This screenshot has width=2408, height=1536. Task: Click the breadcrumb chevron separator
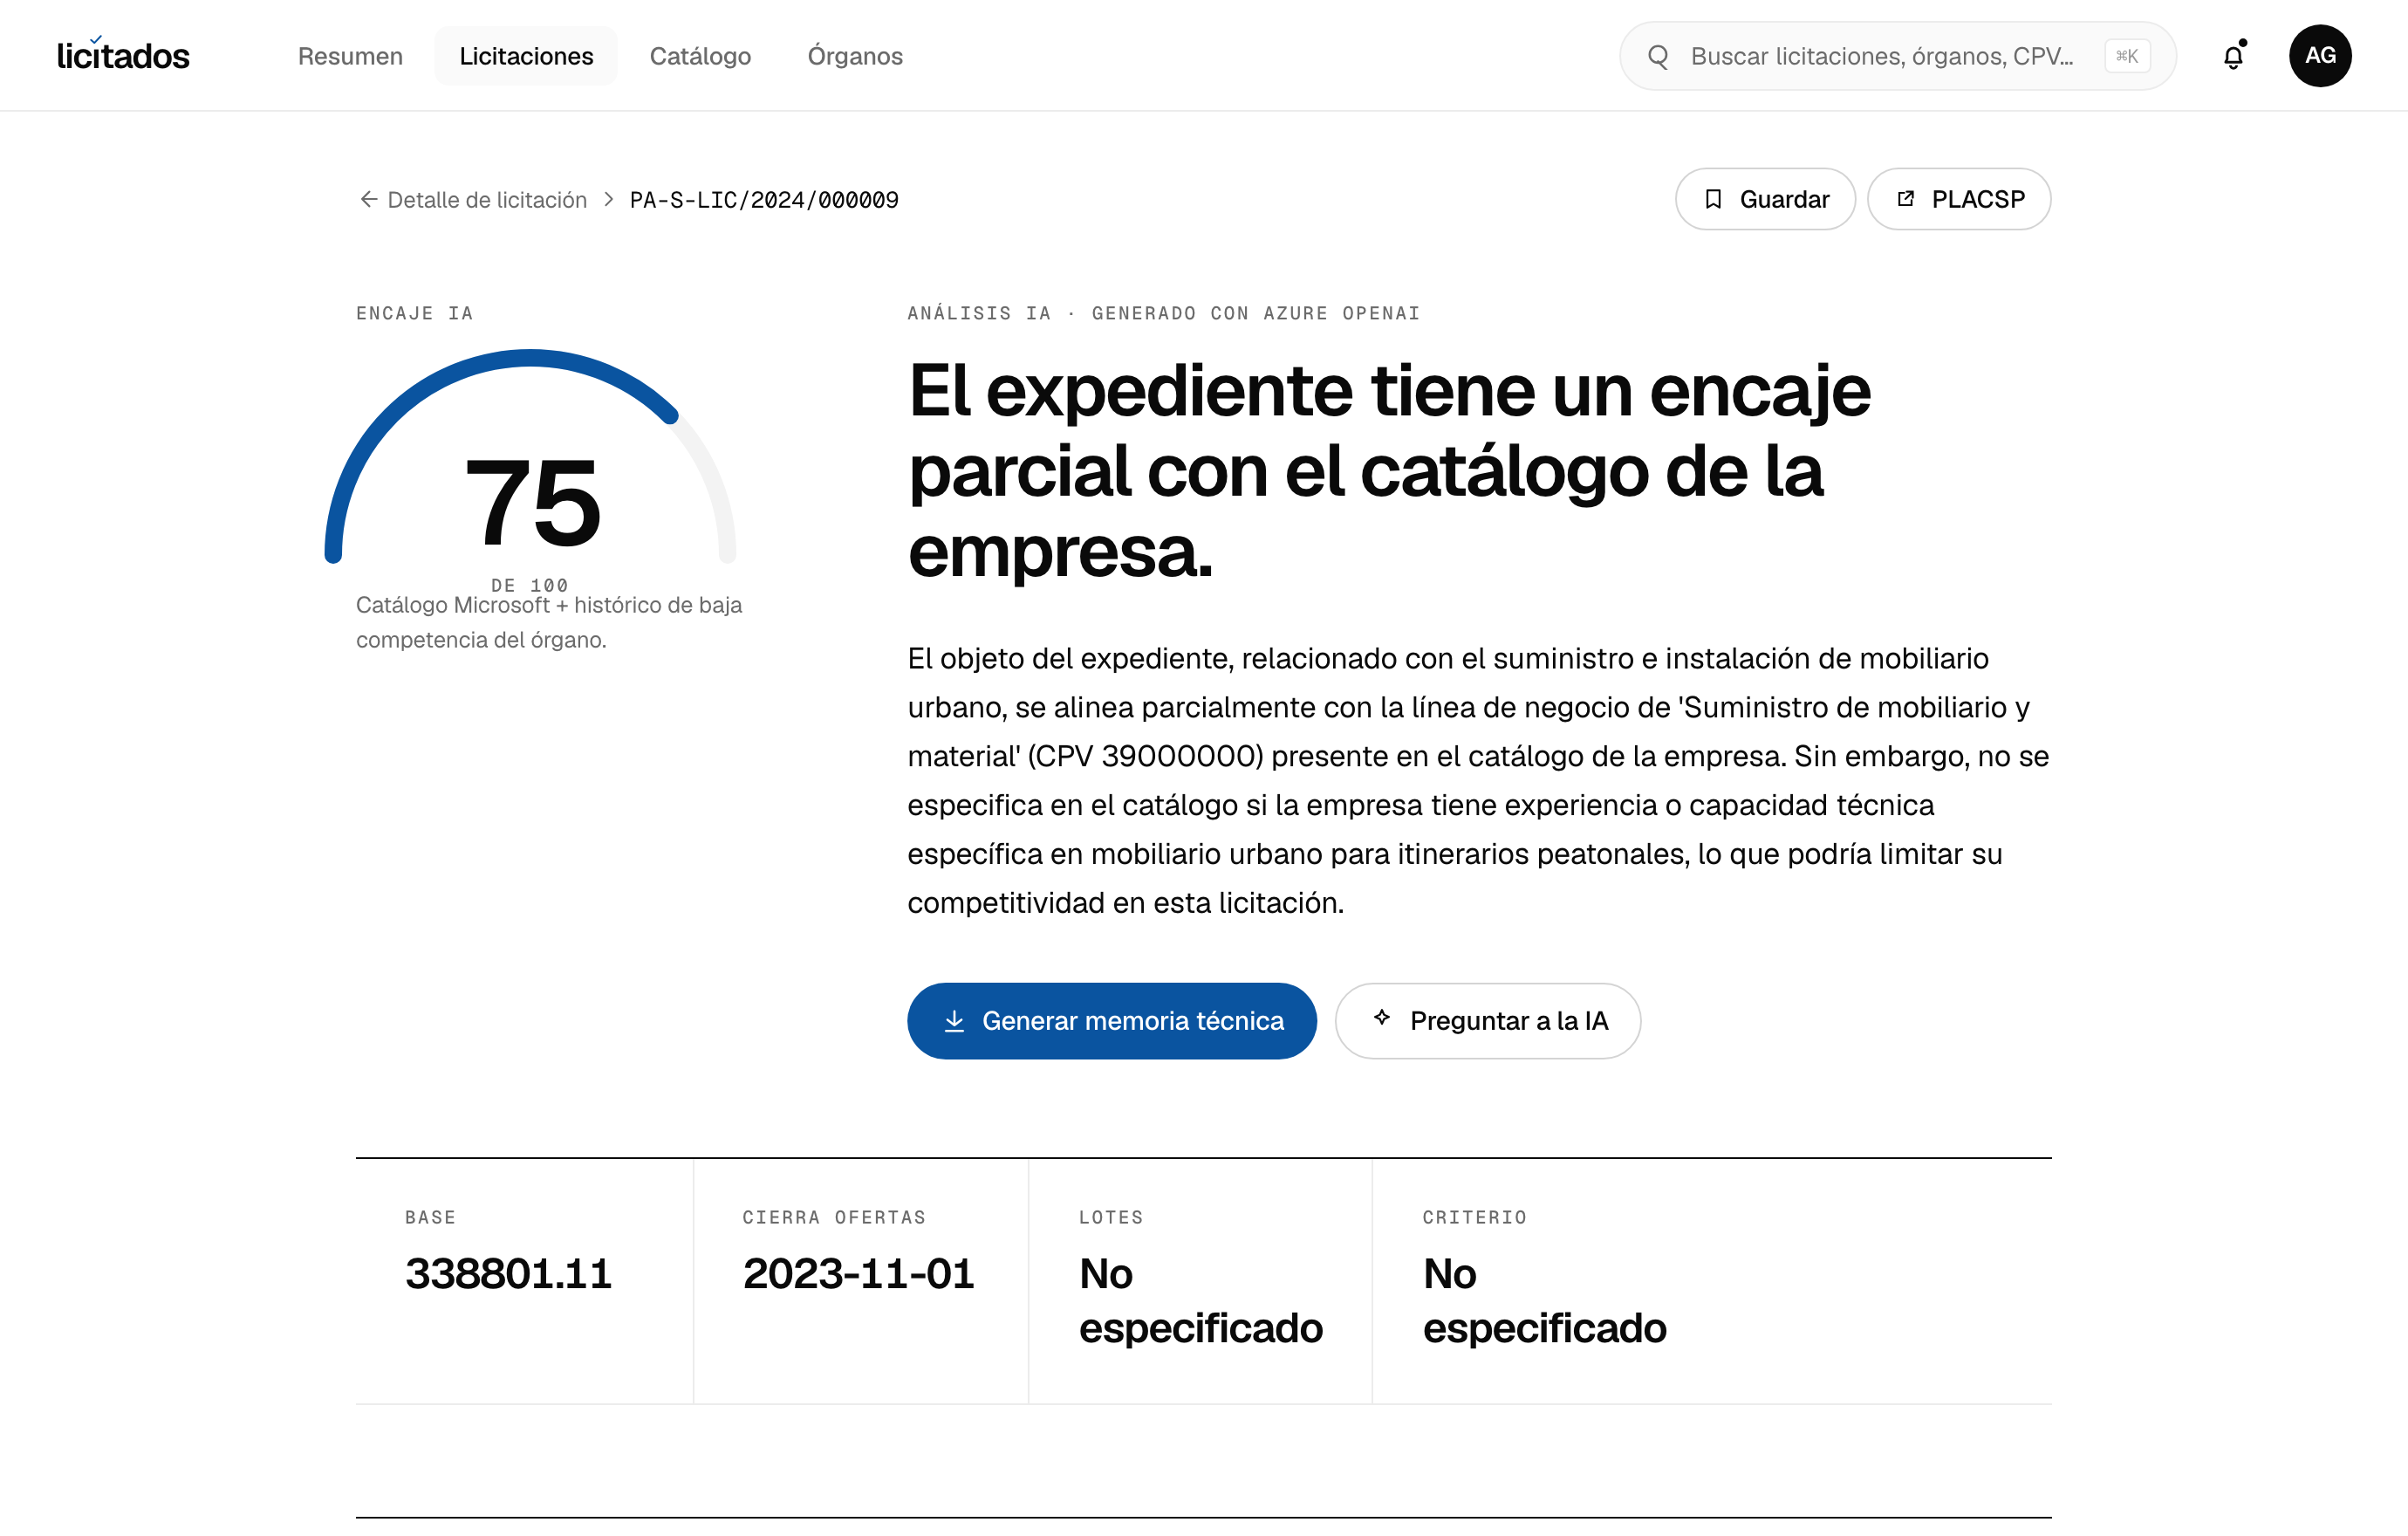(x=608, y=199)
